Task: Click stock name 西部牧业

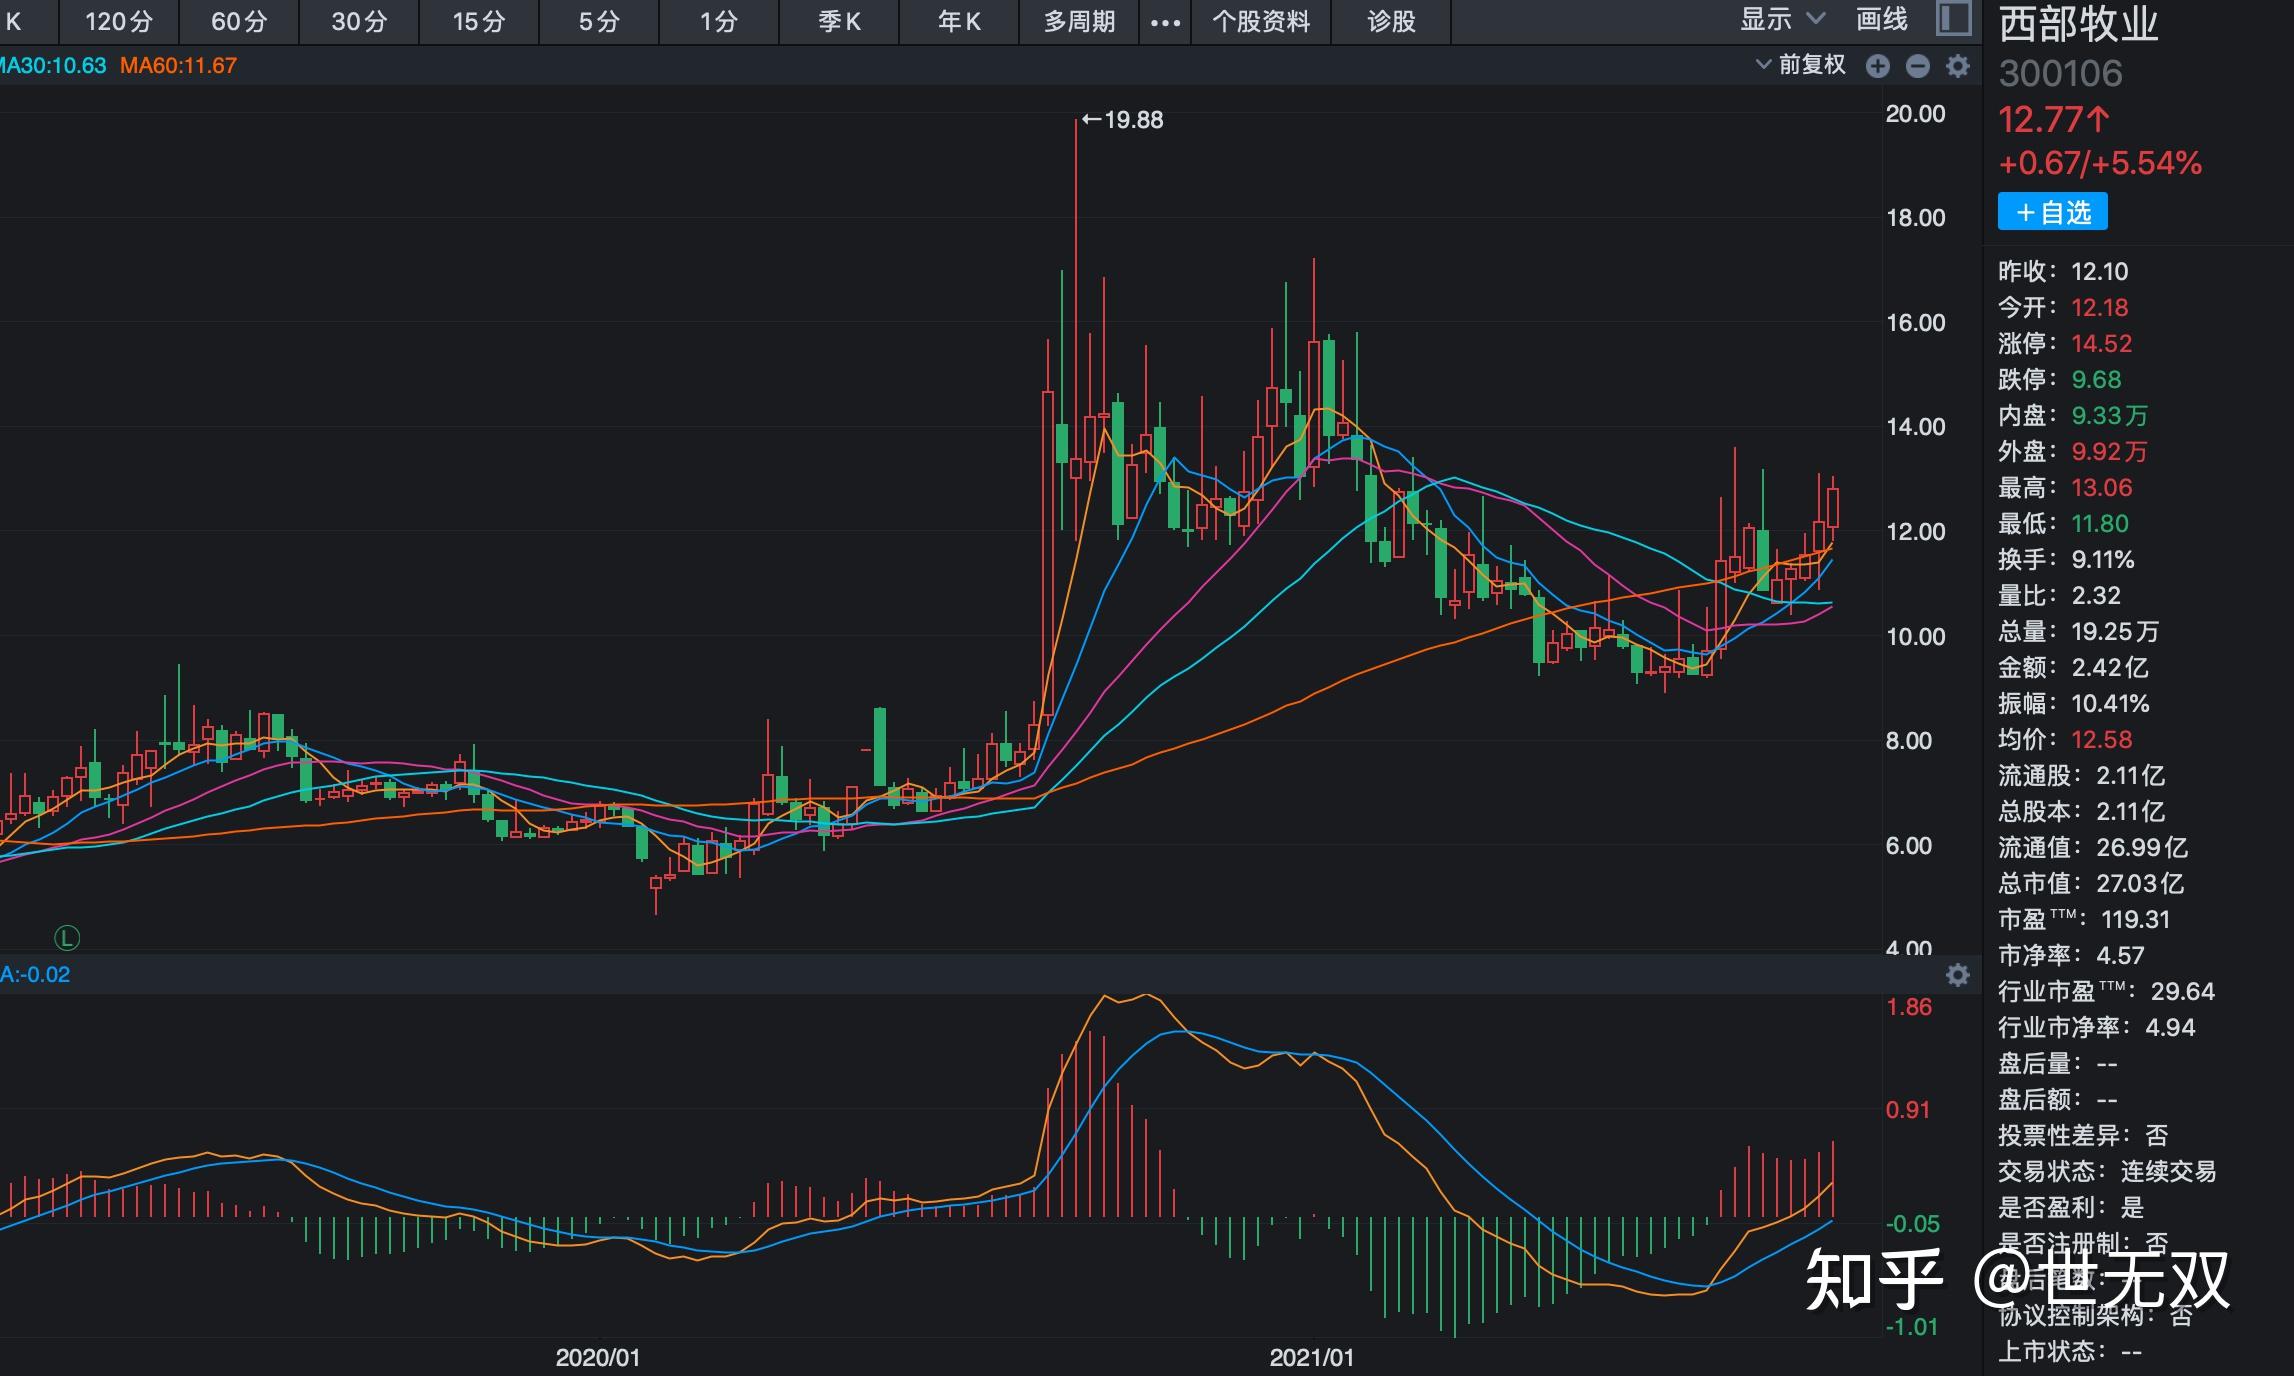Action: coord(2078,25)
